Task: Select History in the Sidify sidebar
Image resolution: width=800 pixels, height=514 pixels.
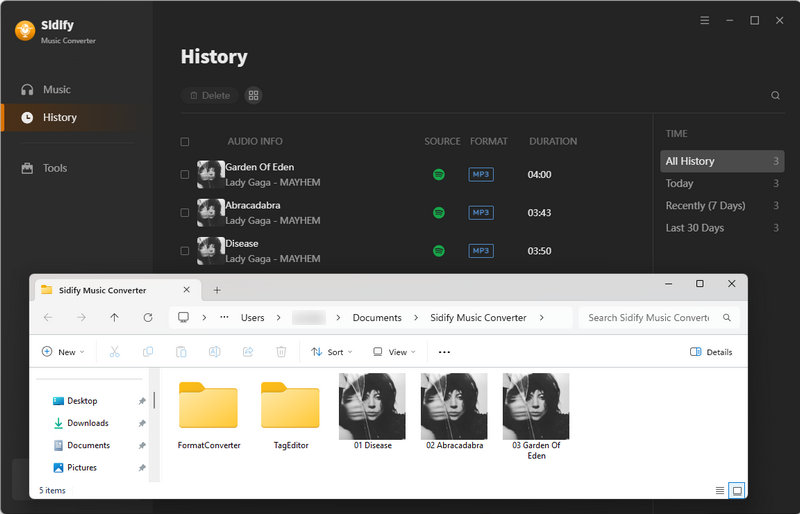Action: click(x=69, y=117)
